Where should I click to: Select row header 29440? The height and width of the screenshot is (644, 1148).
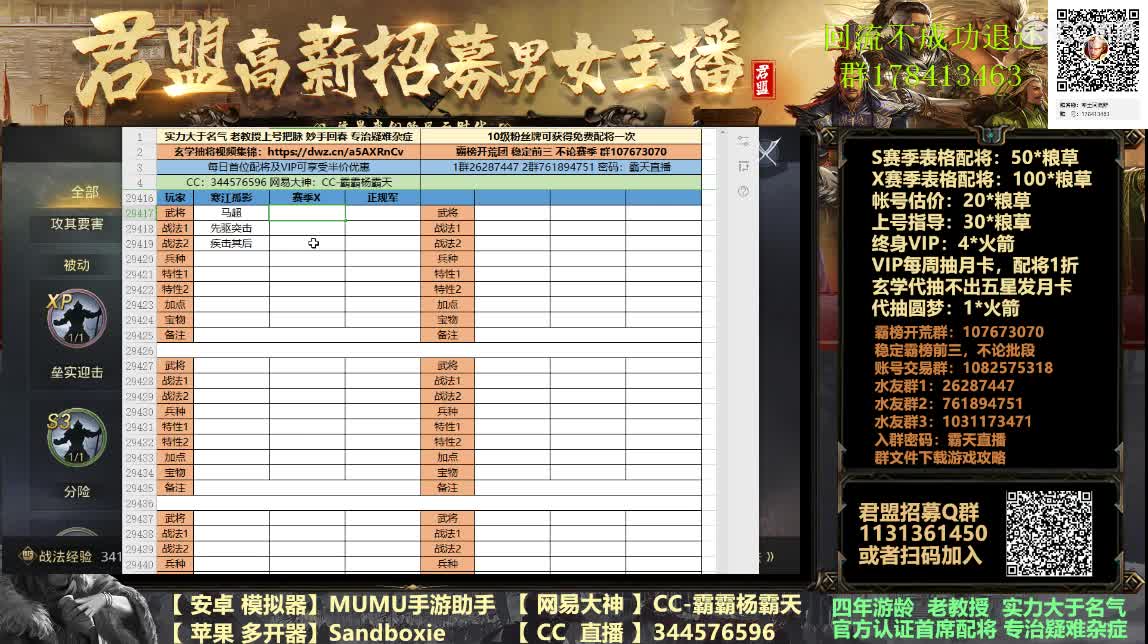139,564
